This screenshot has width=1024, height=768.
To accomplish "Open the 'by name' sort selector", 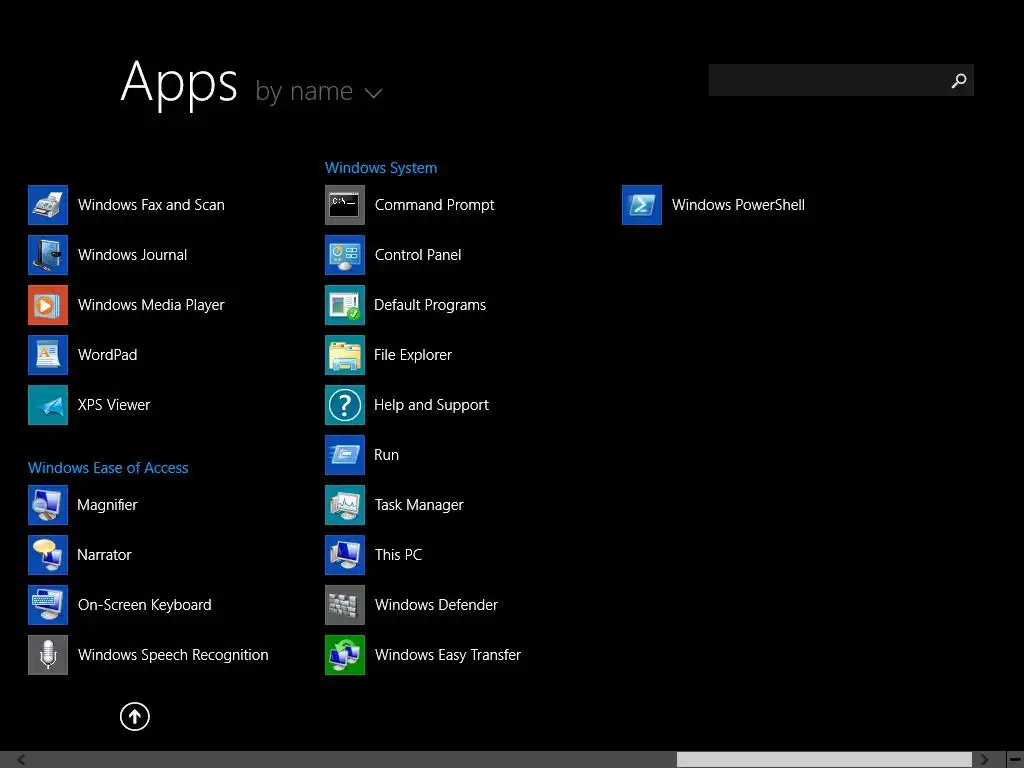I will click(x=319, y=91).
